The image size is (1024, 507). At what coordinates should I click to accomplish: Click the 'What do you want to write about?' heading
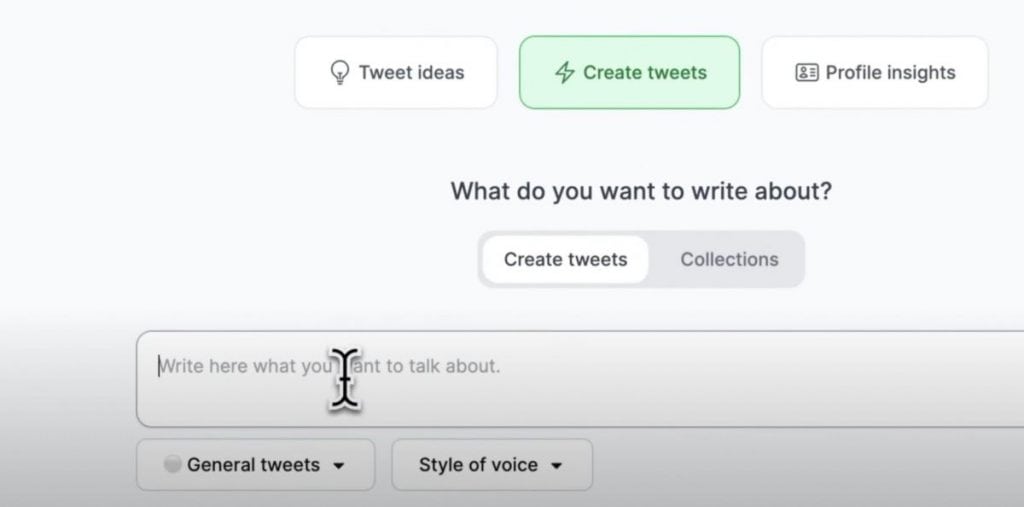pyautogui.click(x=641, y=191)
